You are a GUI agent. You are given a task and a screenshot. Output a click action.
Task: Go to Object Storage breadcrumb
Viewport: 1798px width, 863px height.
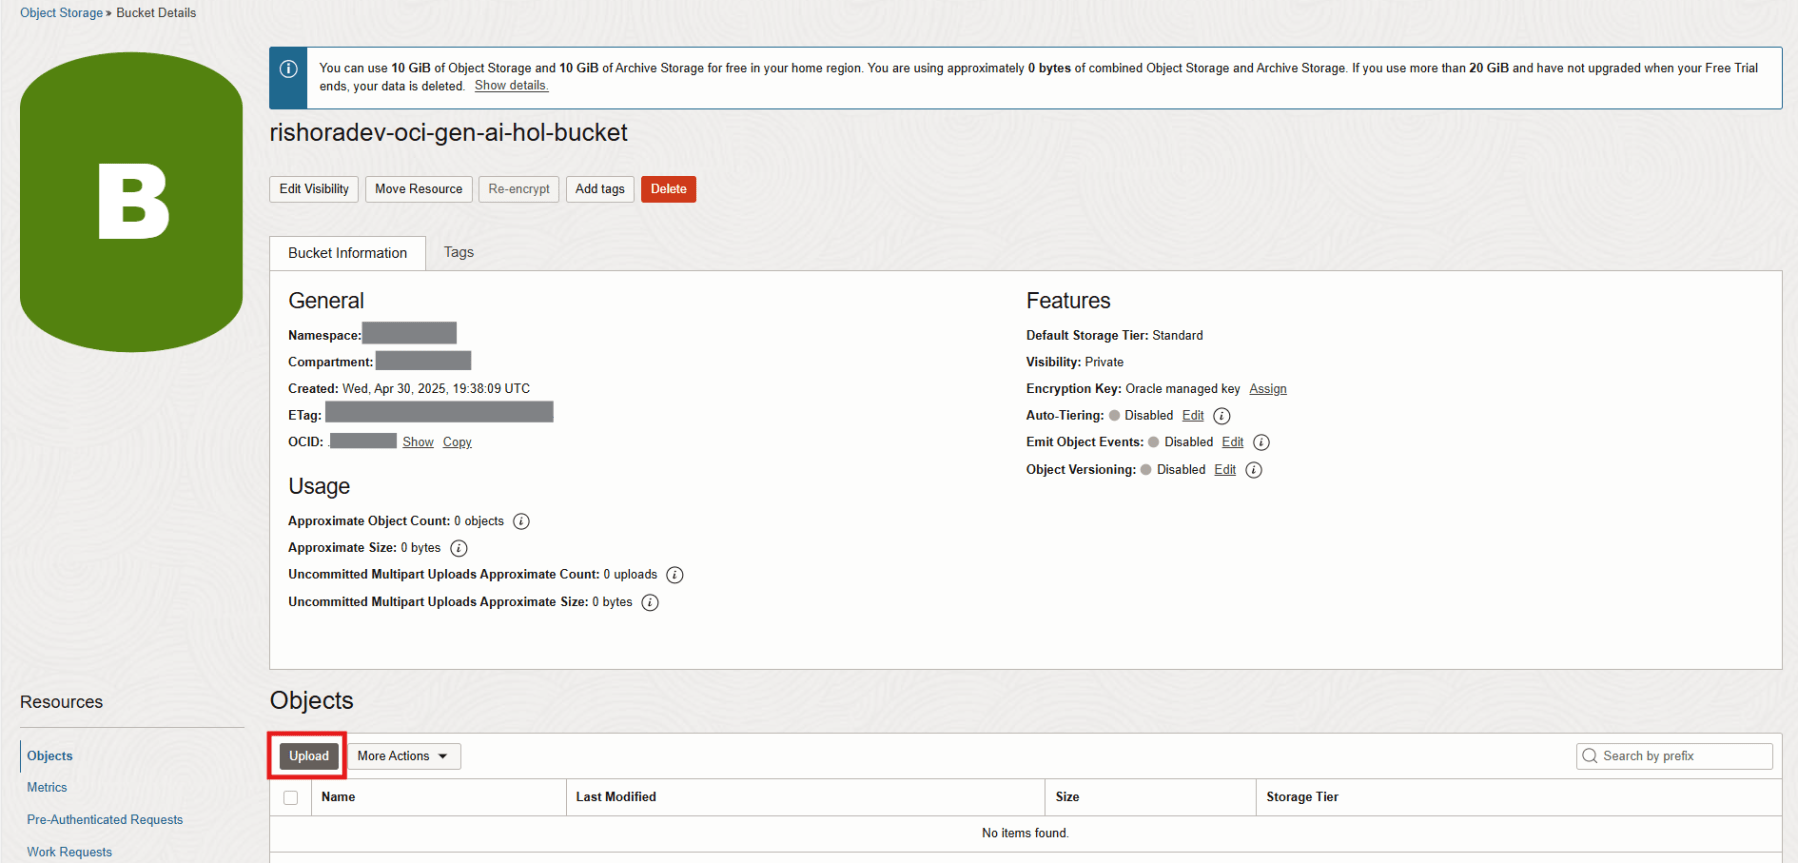(61, 13)
